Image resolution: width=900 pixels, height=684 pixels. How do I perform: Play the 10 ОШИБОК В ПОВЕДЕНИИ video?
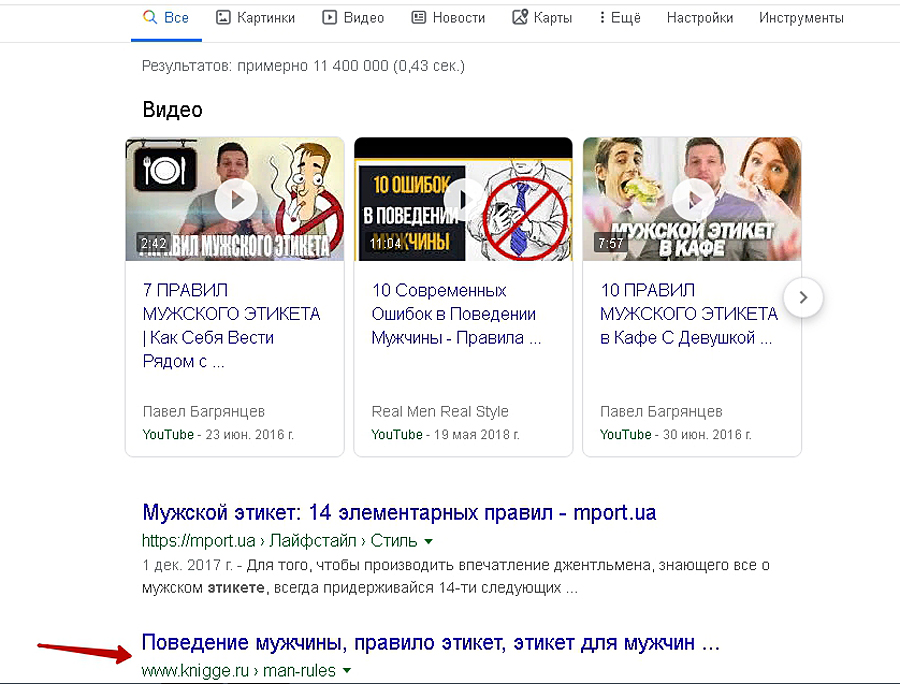[x=464, y=199]
